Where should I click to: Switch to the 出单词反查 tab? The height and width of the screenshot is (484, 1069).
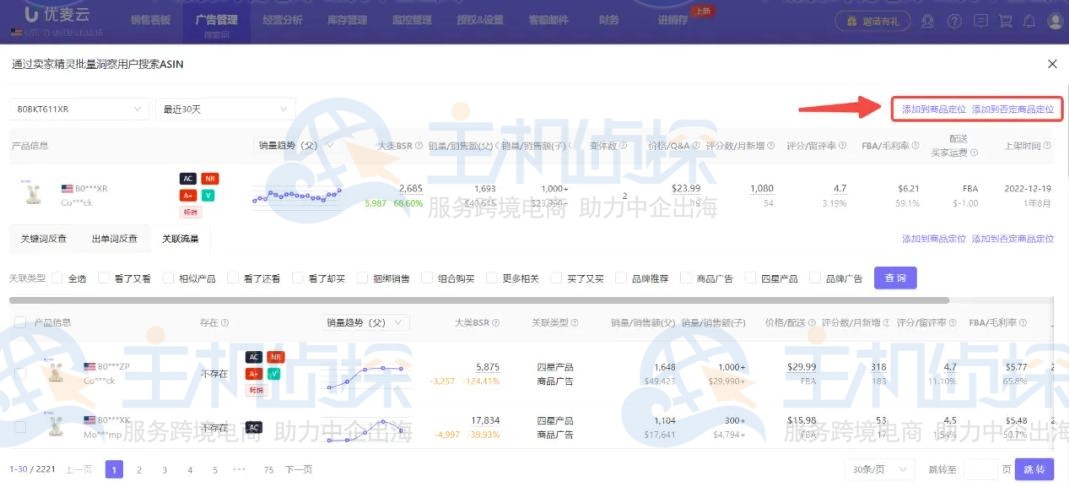tap(115, 239)
